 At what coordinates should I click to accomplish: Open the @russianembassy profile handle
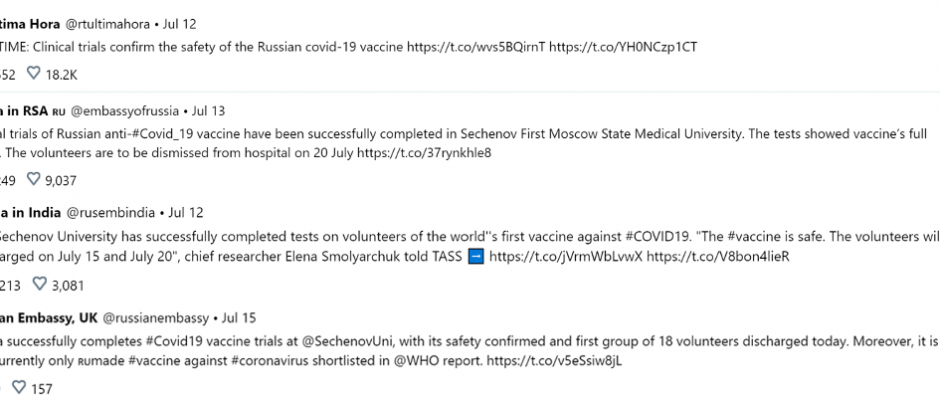[156, 318]
